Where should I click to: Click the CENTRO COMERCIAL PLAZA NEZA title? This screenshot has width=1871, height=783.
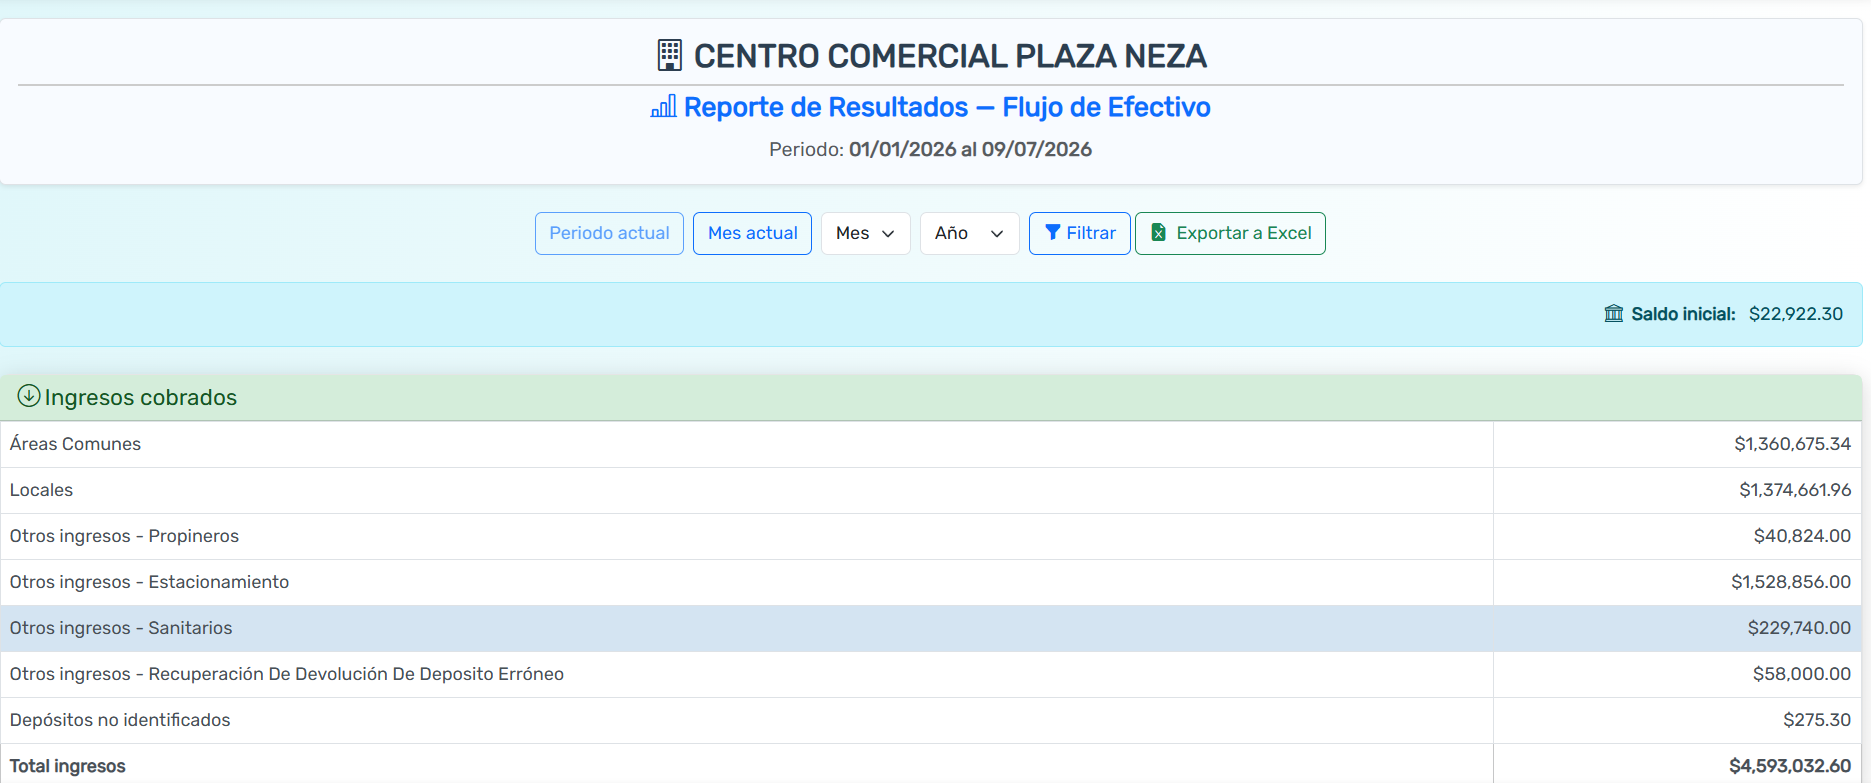tap(950, 56)
